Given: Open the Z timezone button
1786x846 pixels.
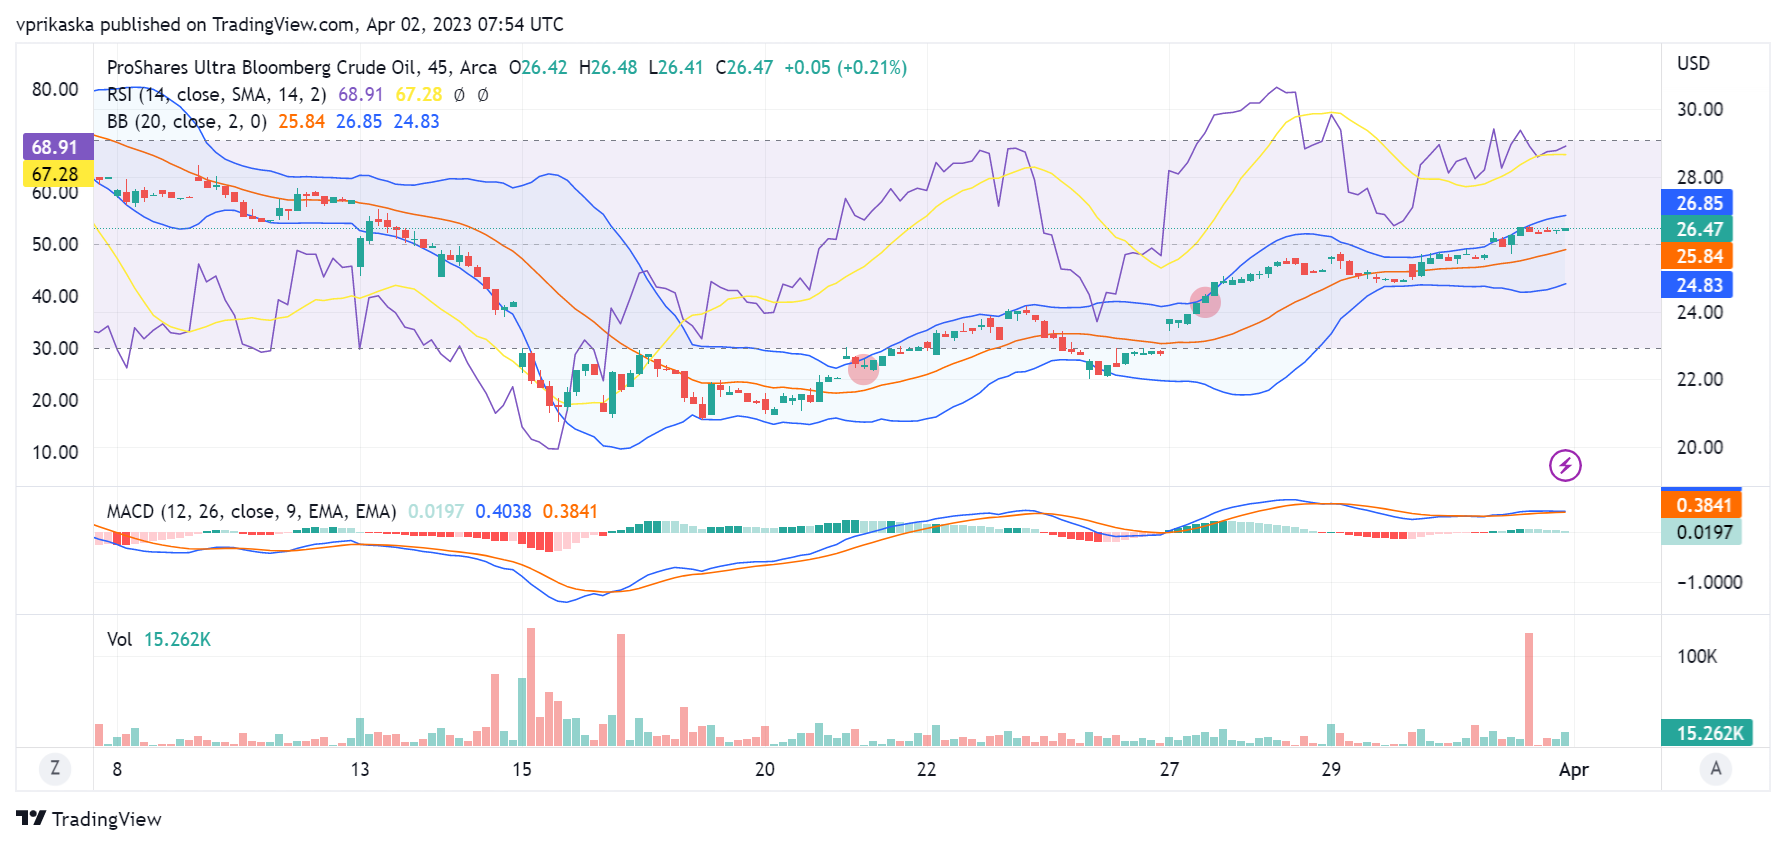Looking at the screenshot, I should 55,768.
